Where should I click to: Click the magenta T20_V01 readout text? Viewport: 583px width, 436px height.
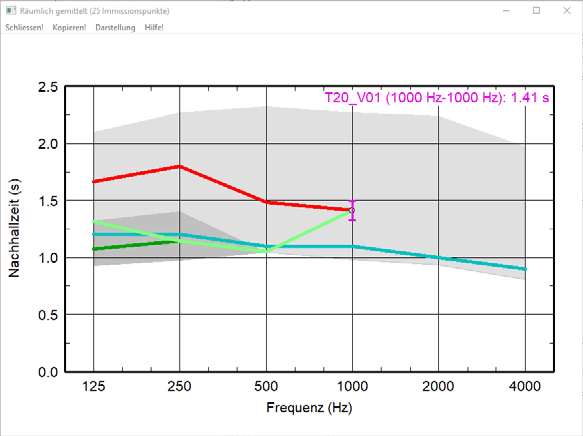point(437,97)
